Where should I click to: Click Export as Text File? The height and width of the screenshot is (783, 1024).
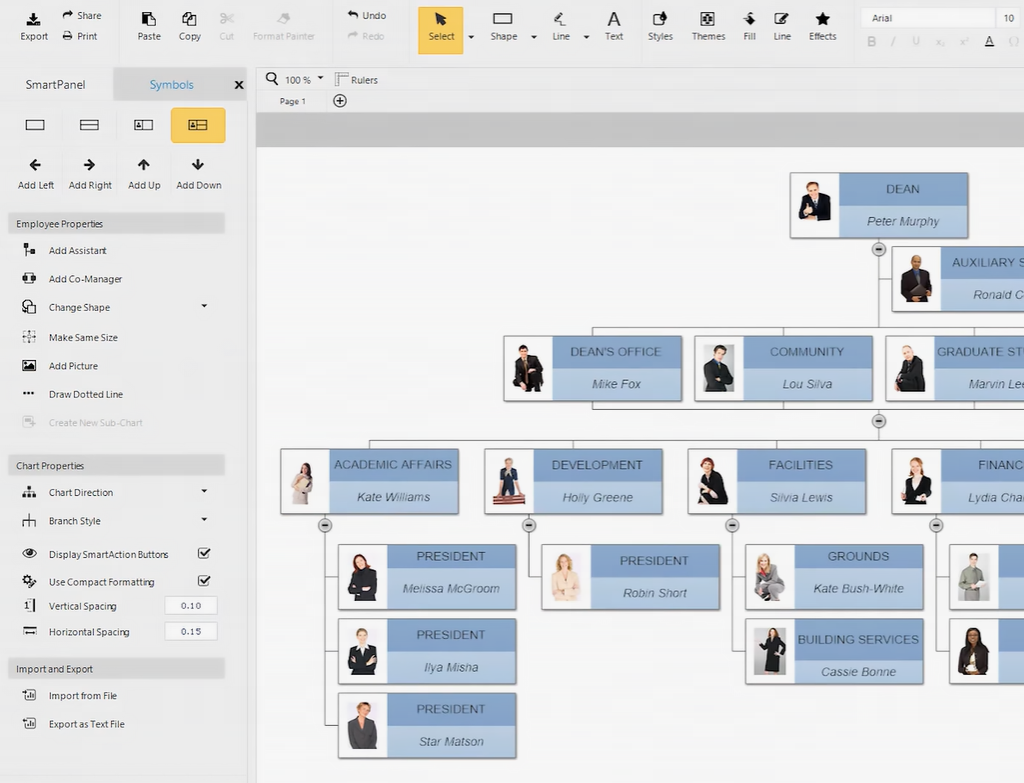73,724
